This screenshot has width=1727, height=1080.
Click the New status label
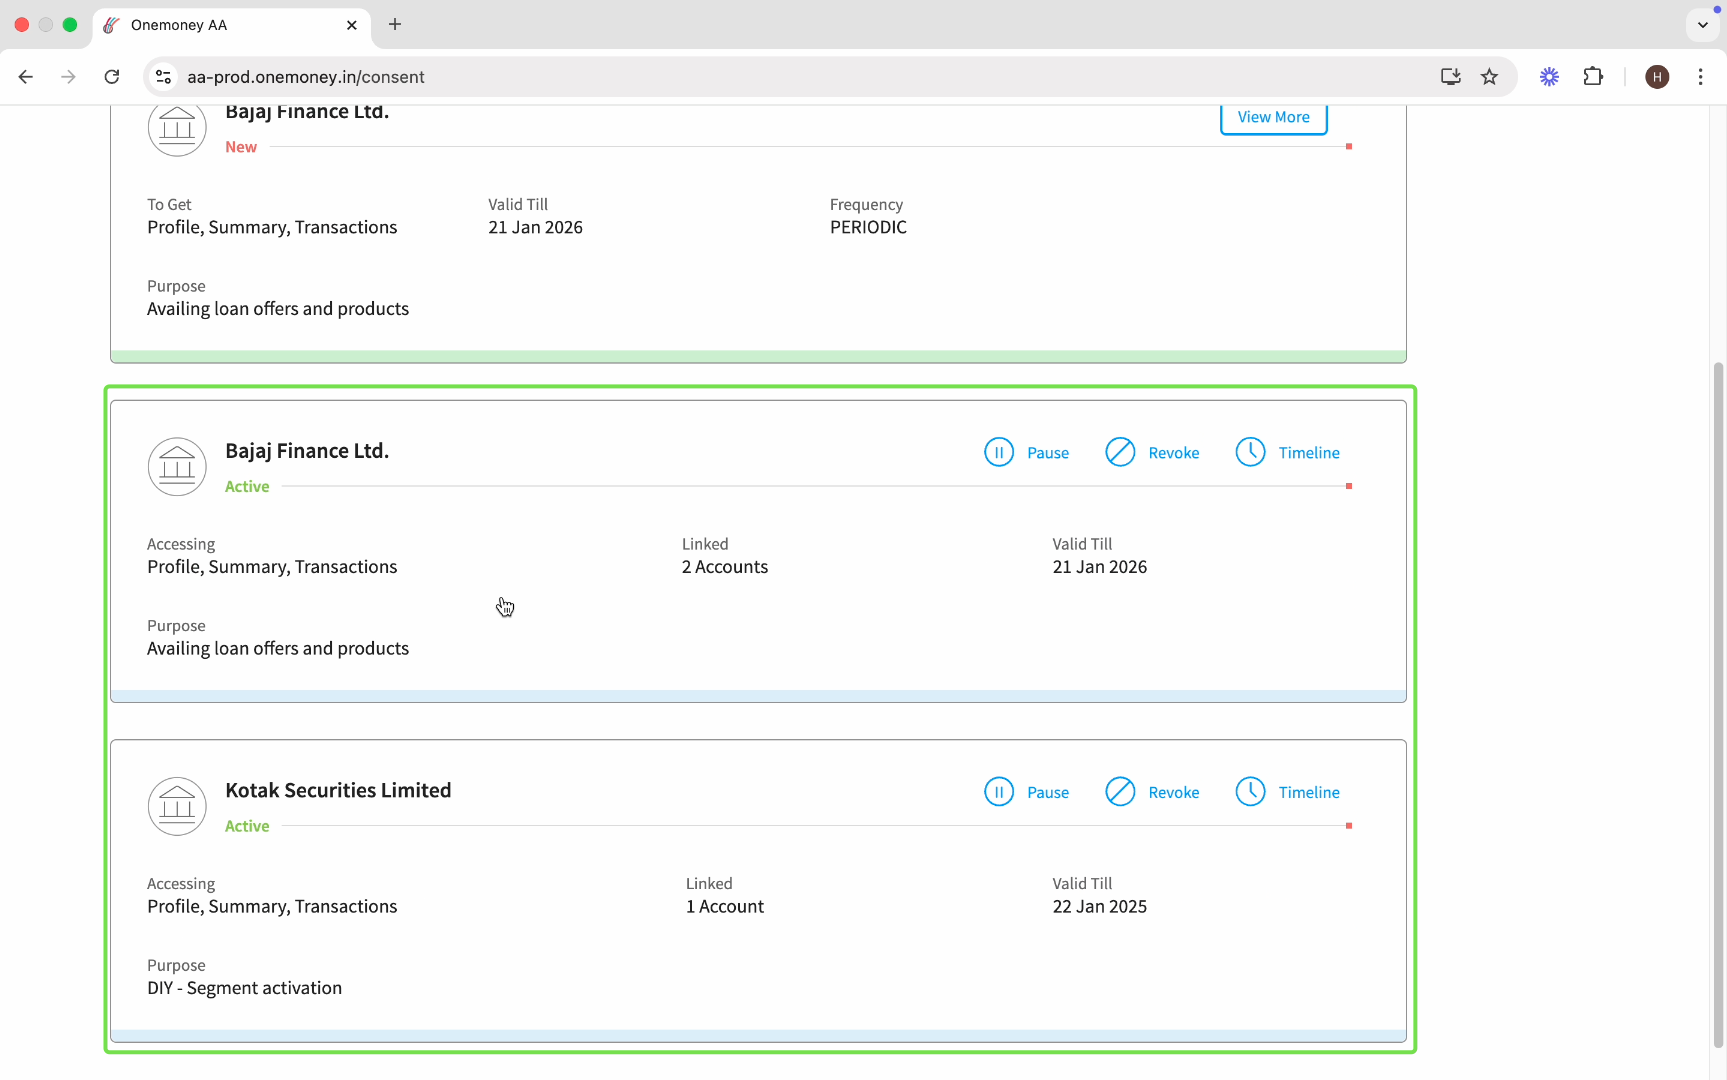[241, 147]
